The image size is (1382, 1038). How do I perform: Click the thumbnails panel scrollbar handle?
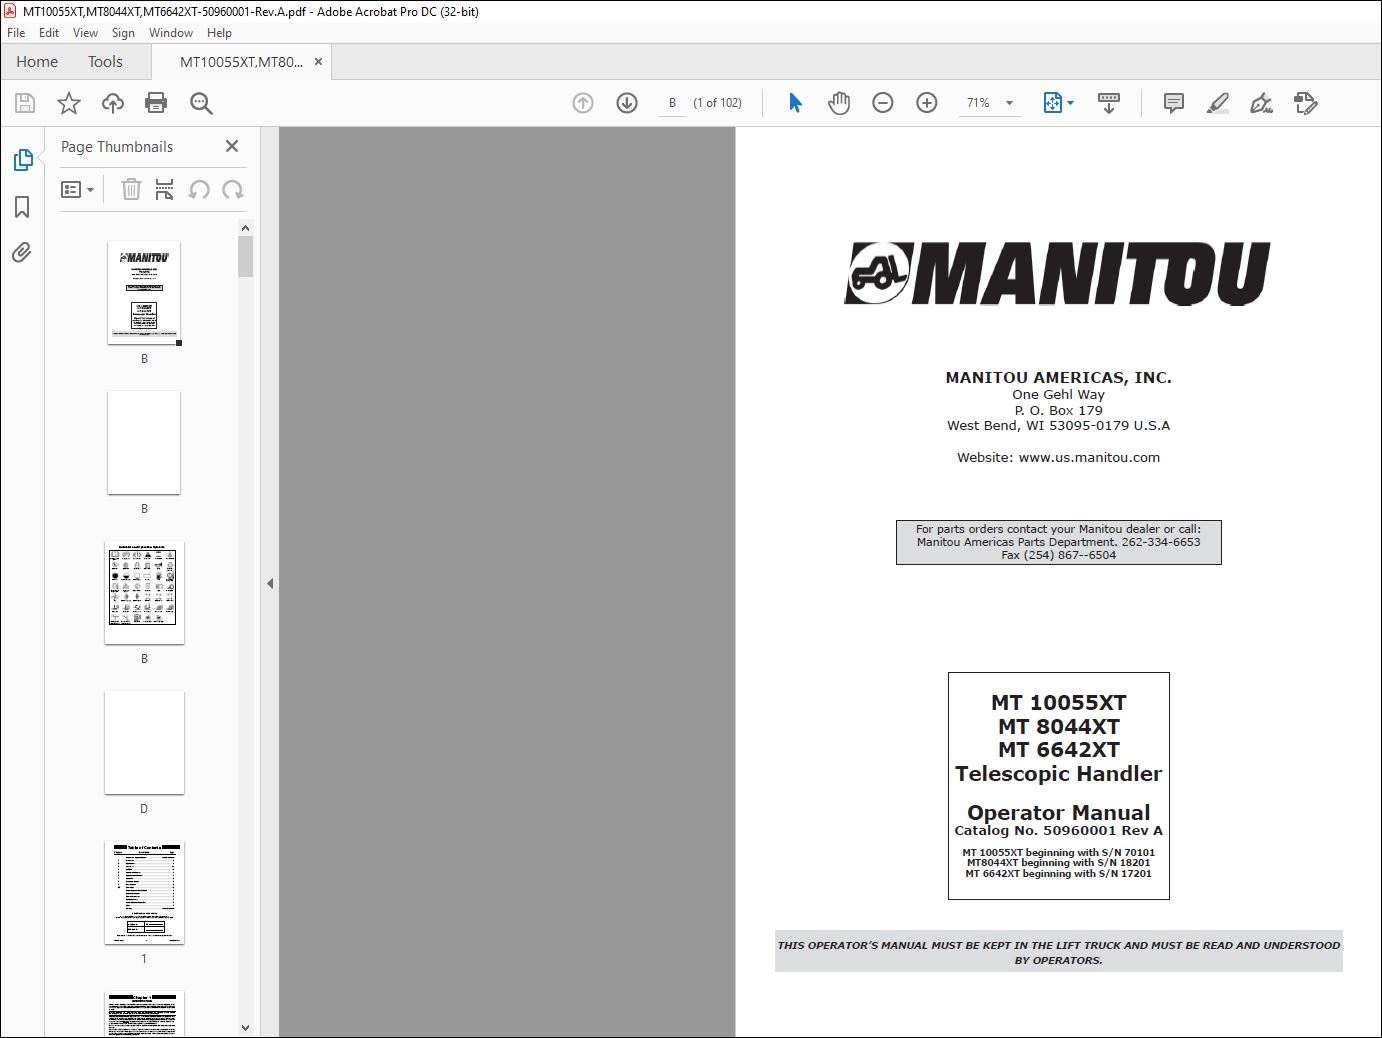coord(245,256)
